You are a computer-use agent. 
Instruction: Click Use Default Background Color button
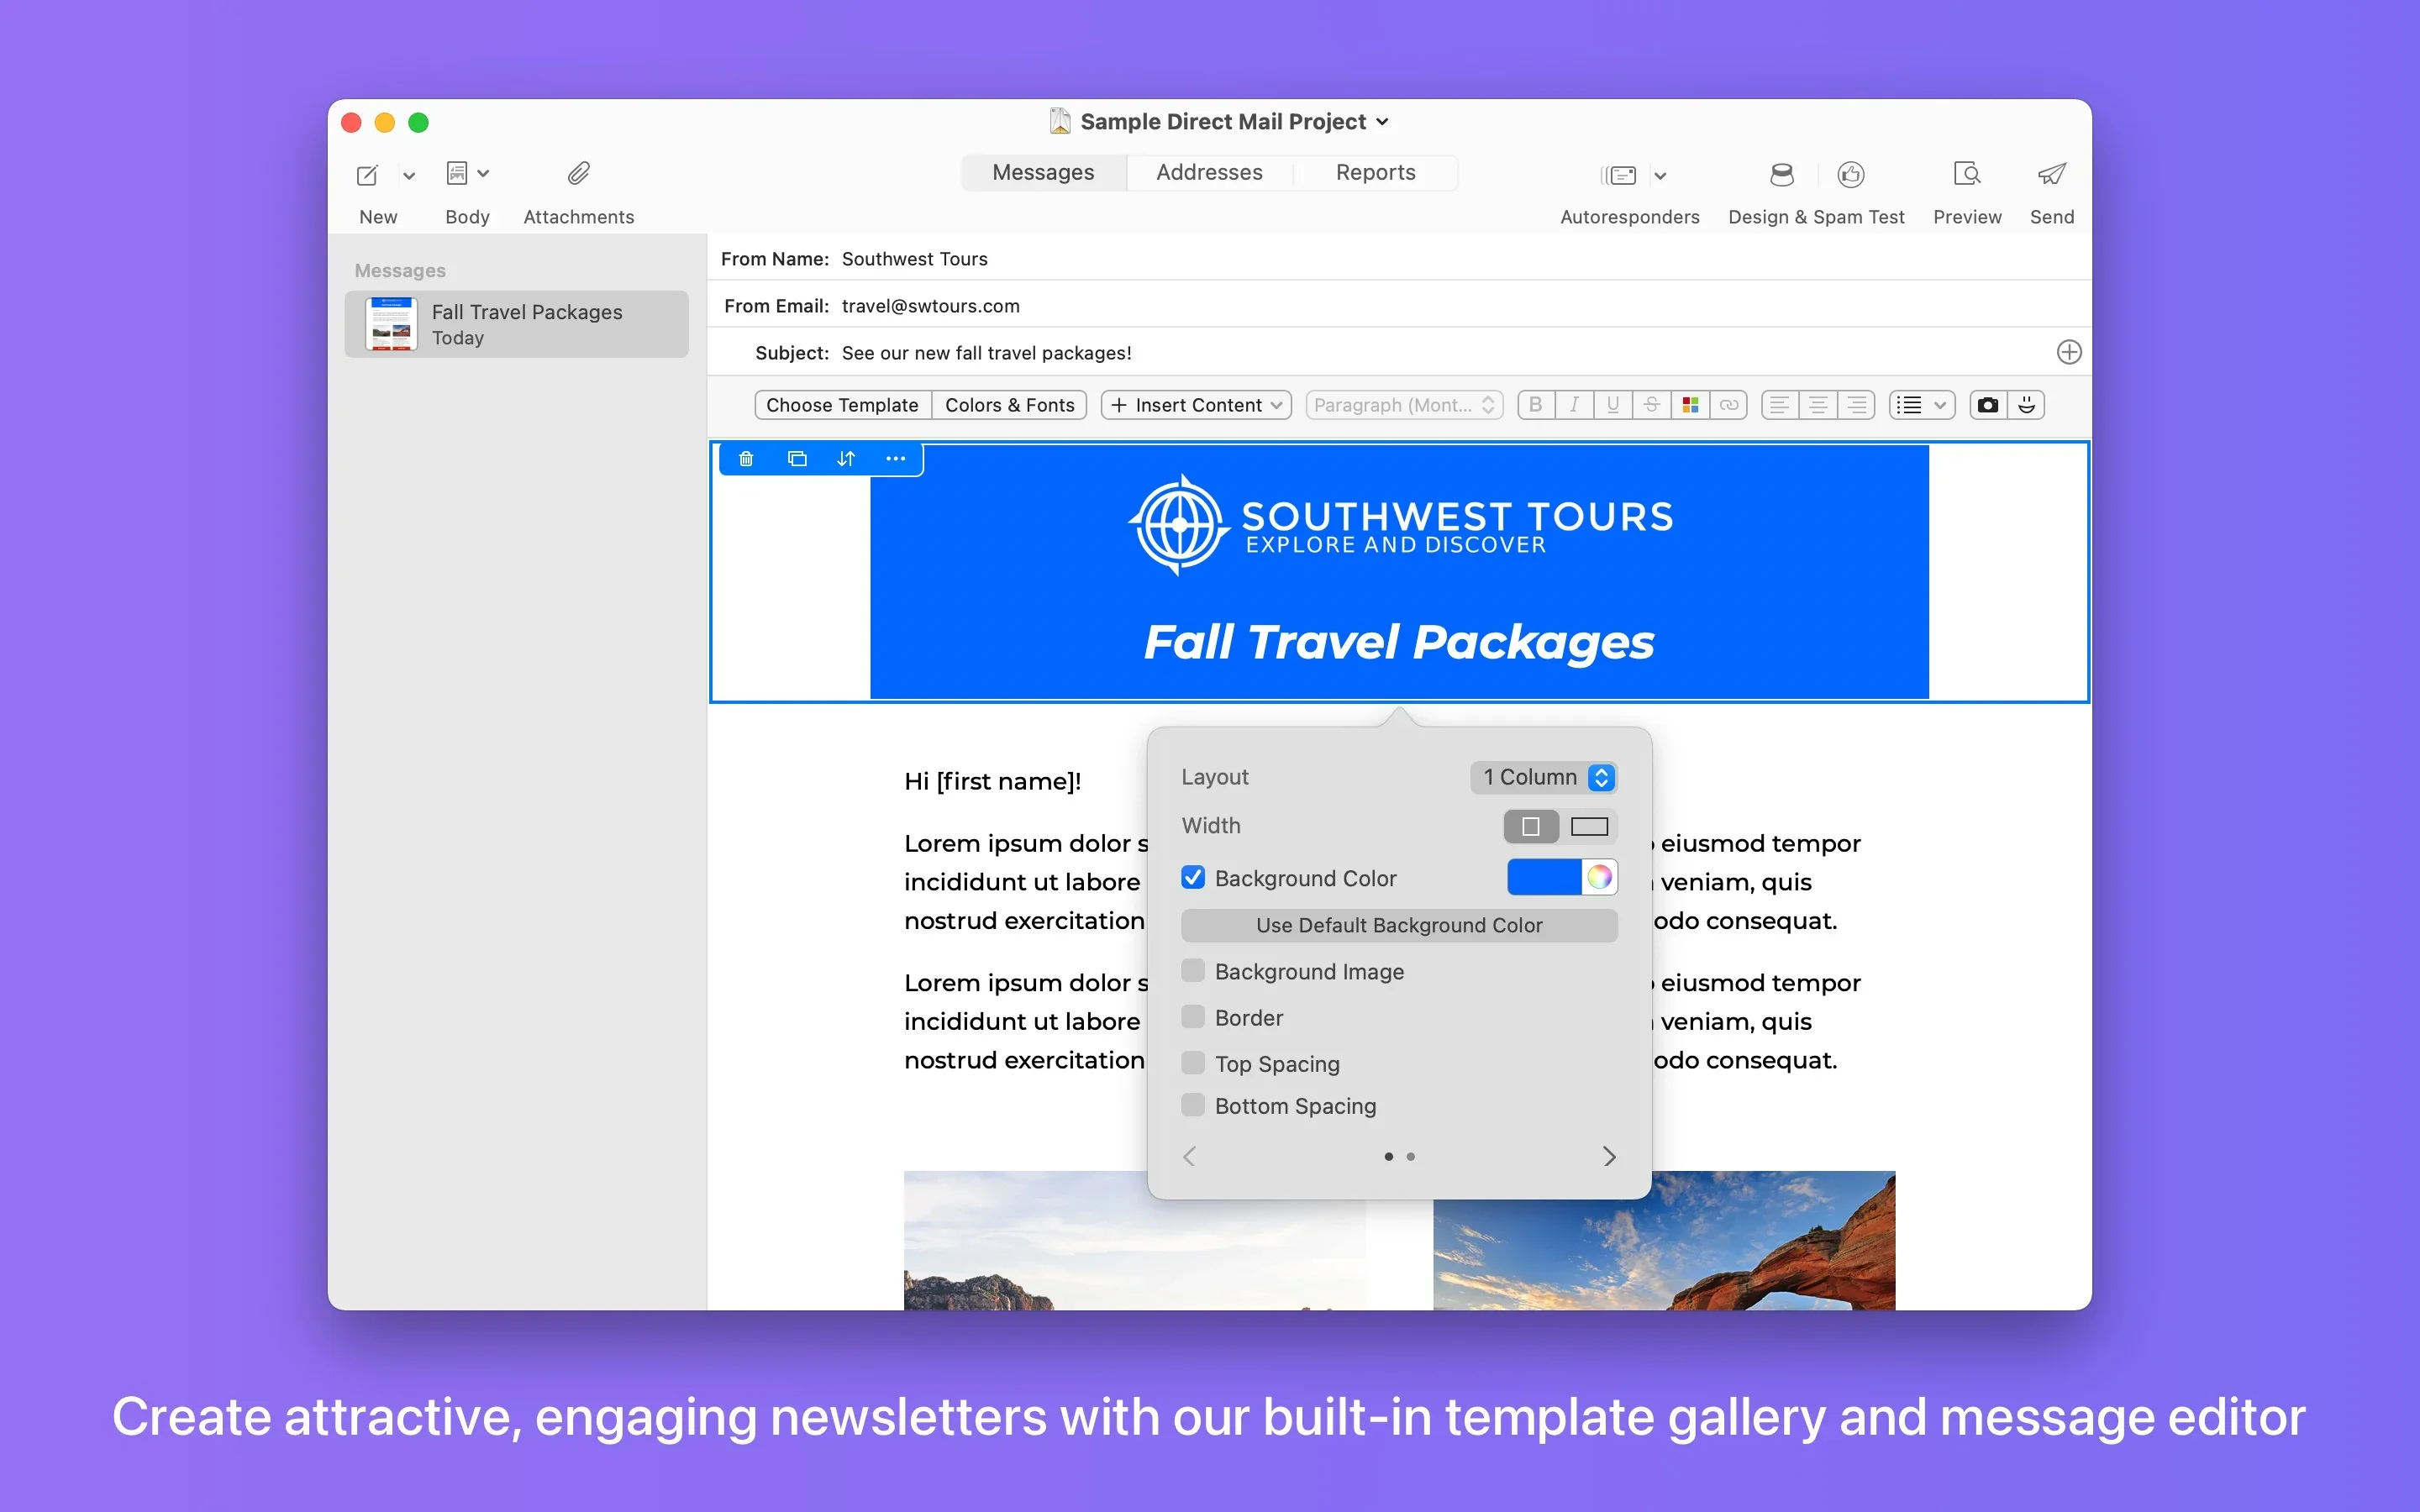pyautogui.click(x=1399, y=925)
